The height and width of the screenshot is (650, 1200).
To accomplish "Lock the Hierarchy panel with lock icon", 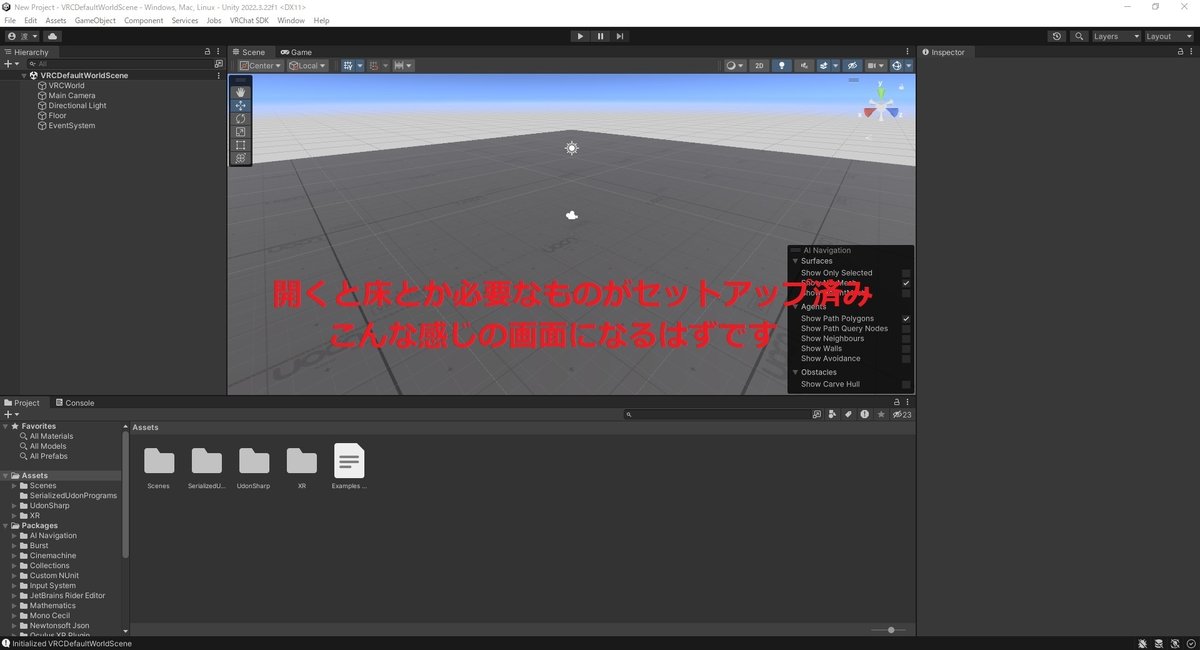I will pyautogui.click(x=207, y=52).
